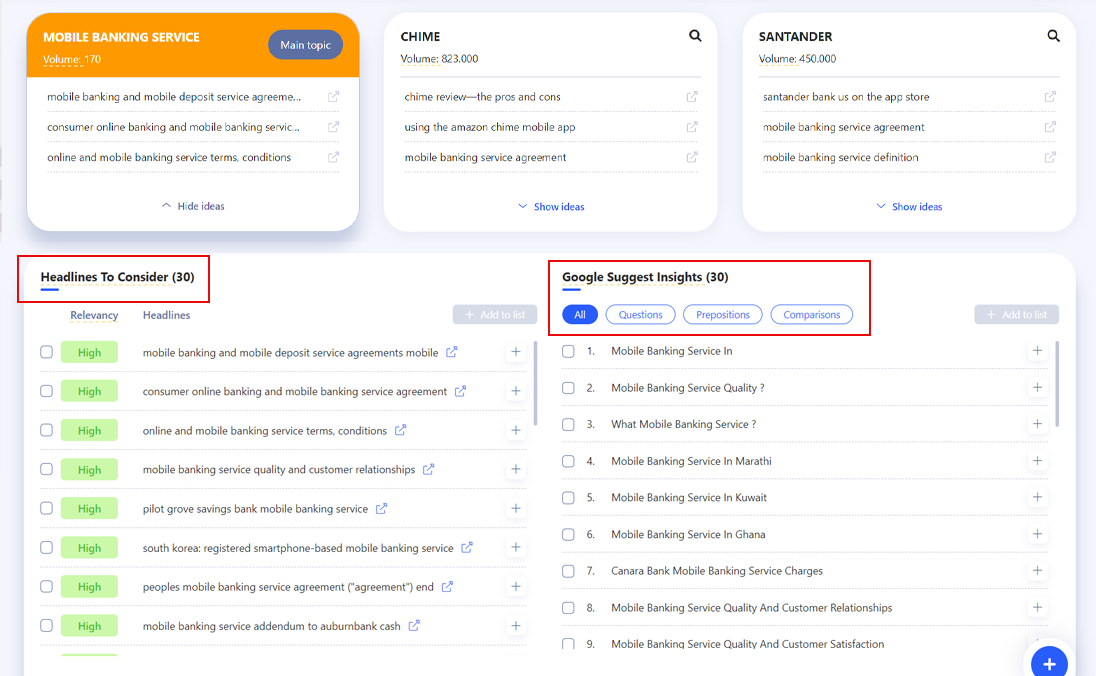The width and height of the screenshot is (1096, 676).
Task: Add 'mobile banking service quality and customer relationships' headline with plus icon
Action: click(516, 469)
